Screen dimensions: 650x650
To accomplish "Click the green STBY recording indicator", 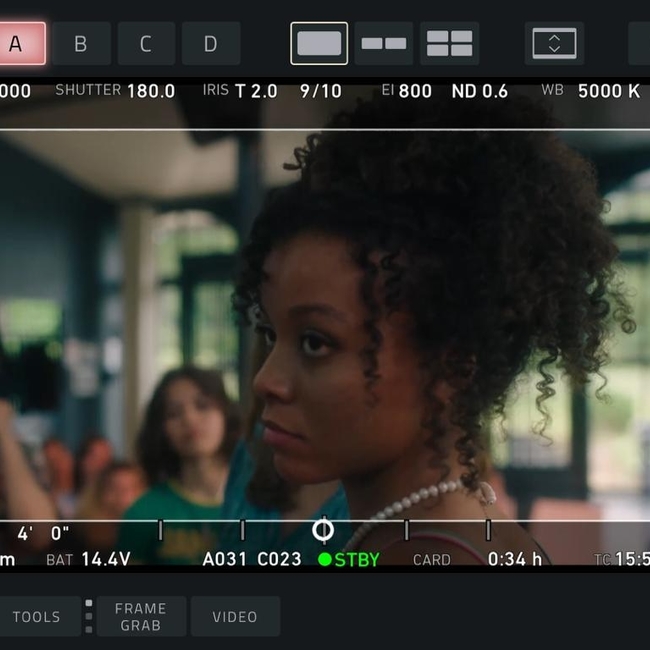I will tap(349, 560).
